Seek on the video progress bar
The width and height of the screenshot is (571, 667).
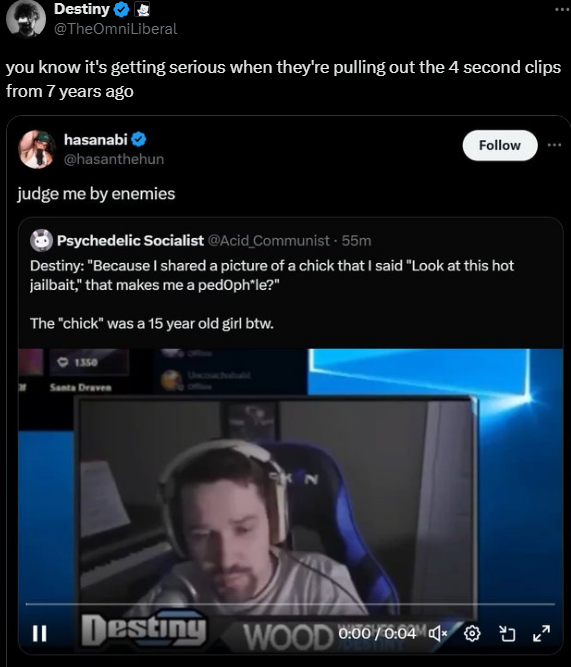(x=290, y=604)
